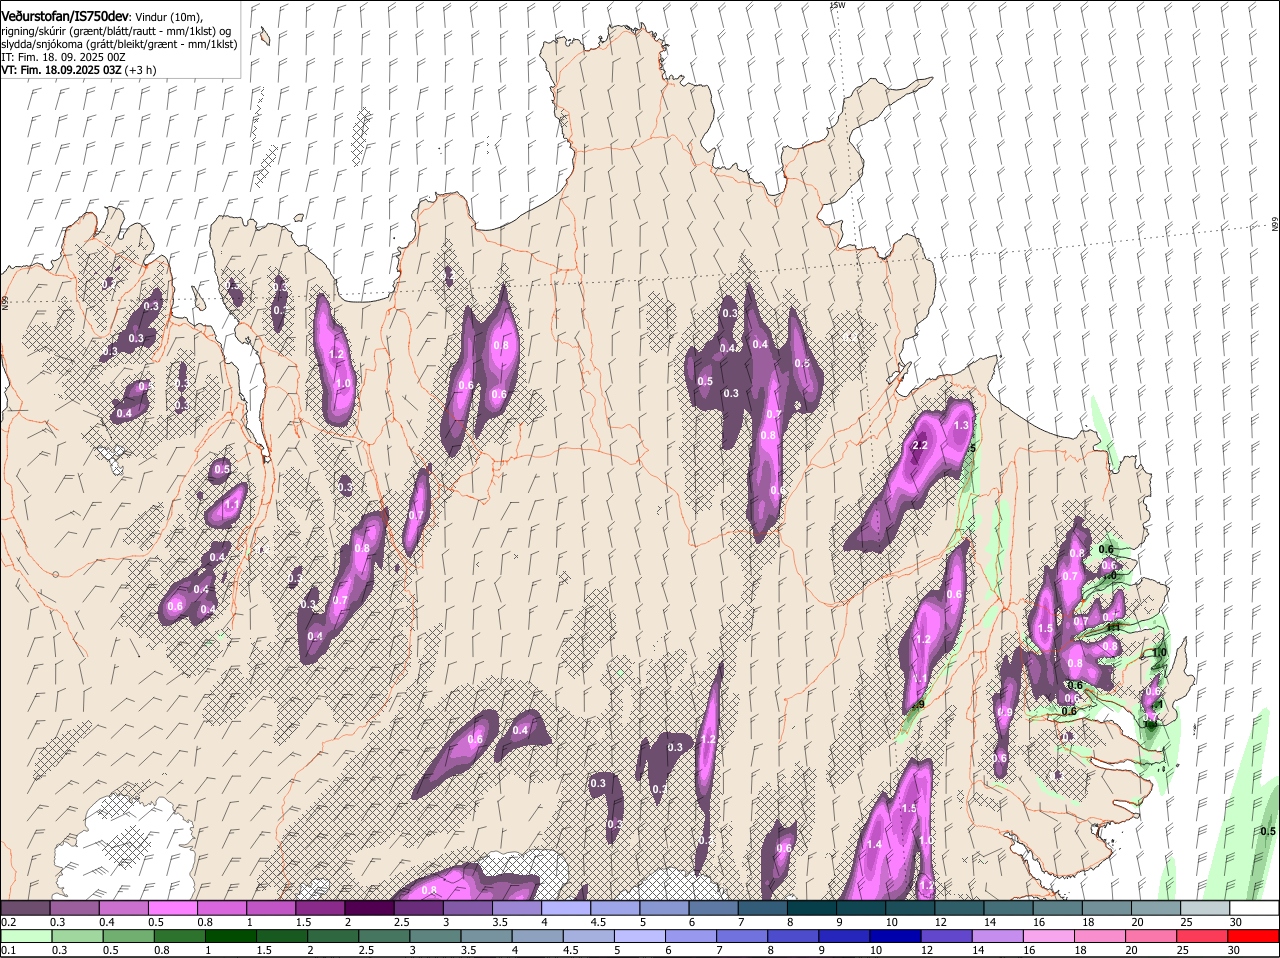Click the '2.2' precipitation value on the map

921,446
